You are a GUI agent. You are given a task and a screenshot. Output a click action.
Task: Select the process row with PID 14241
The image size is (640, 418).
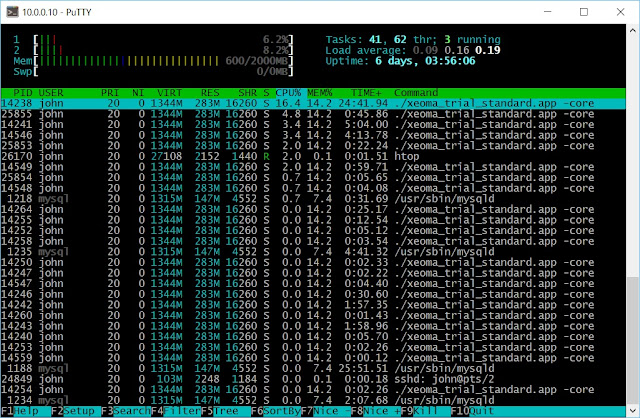coord(313,125)
